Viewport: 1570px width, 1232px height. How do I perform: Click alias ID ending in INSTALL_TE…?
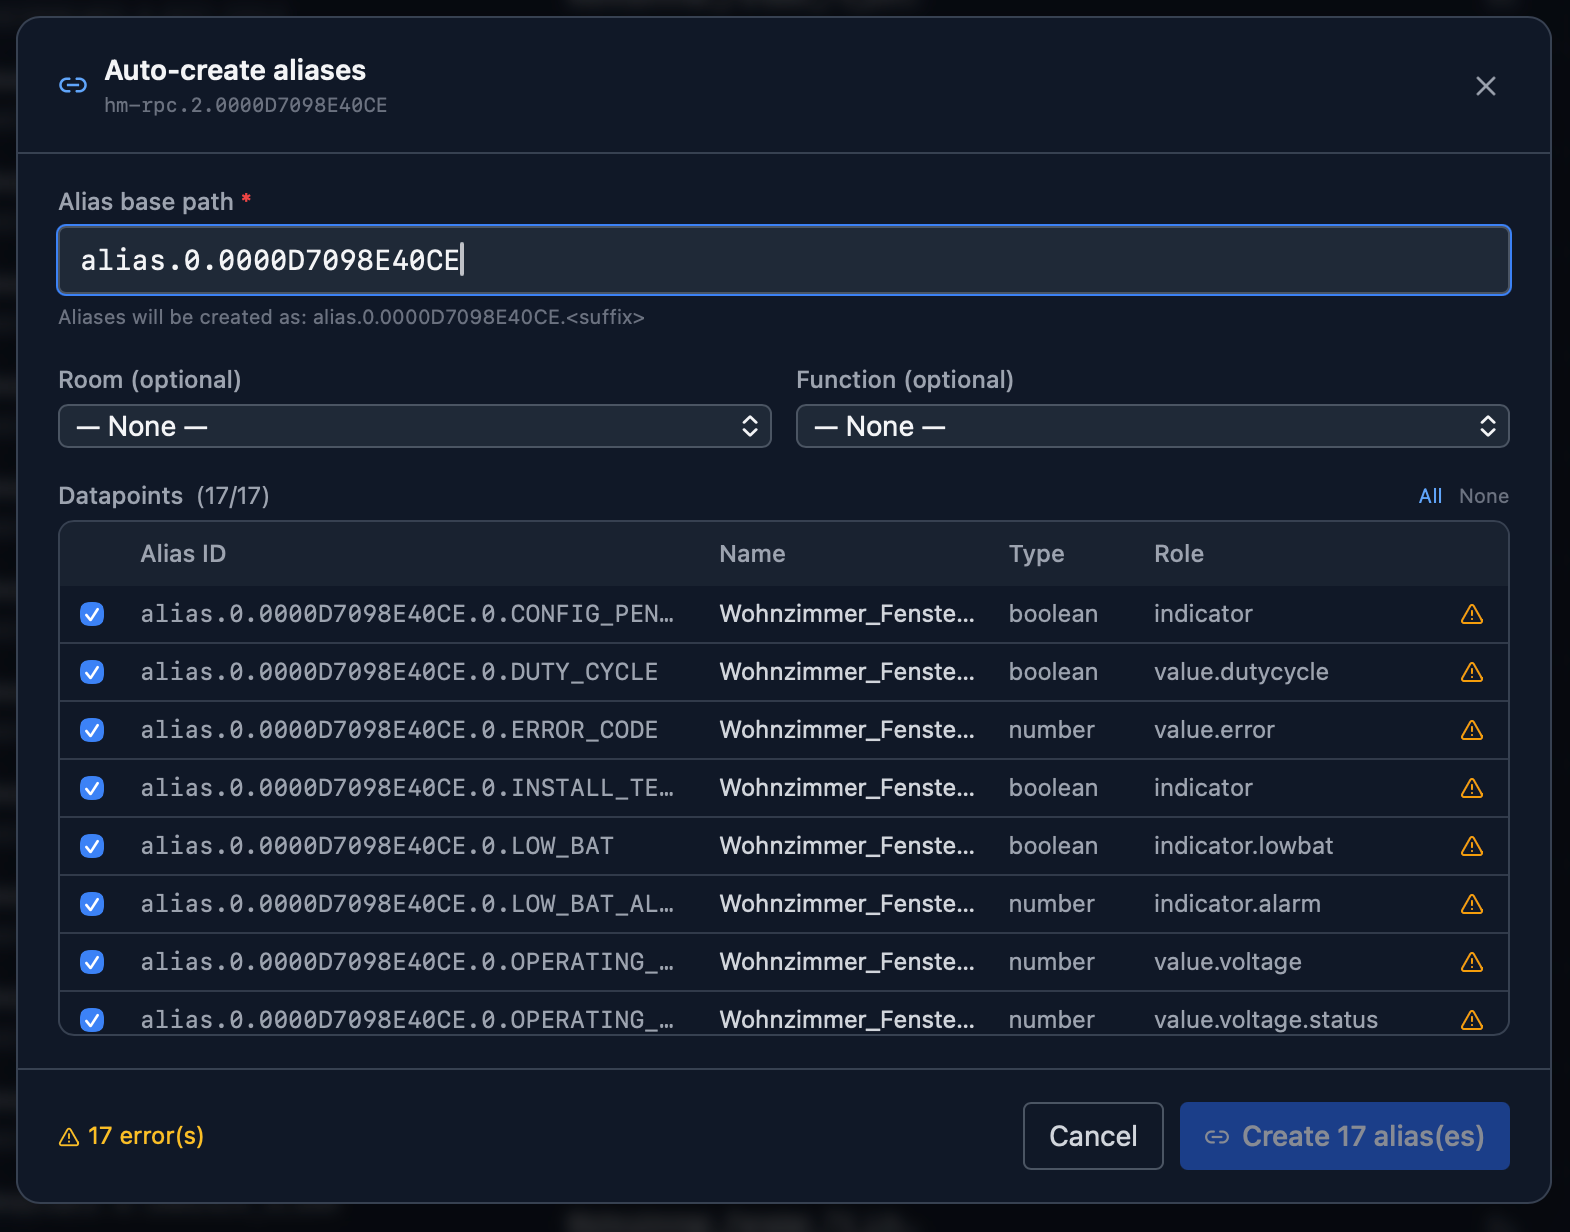pyautogui.click(x=407, y=788)
